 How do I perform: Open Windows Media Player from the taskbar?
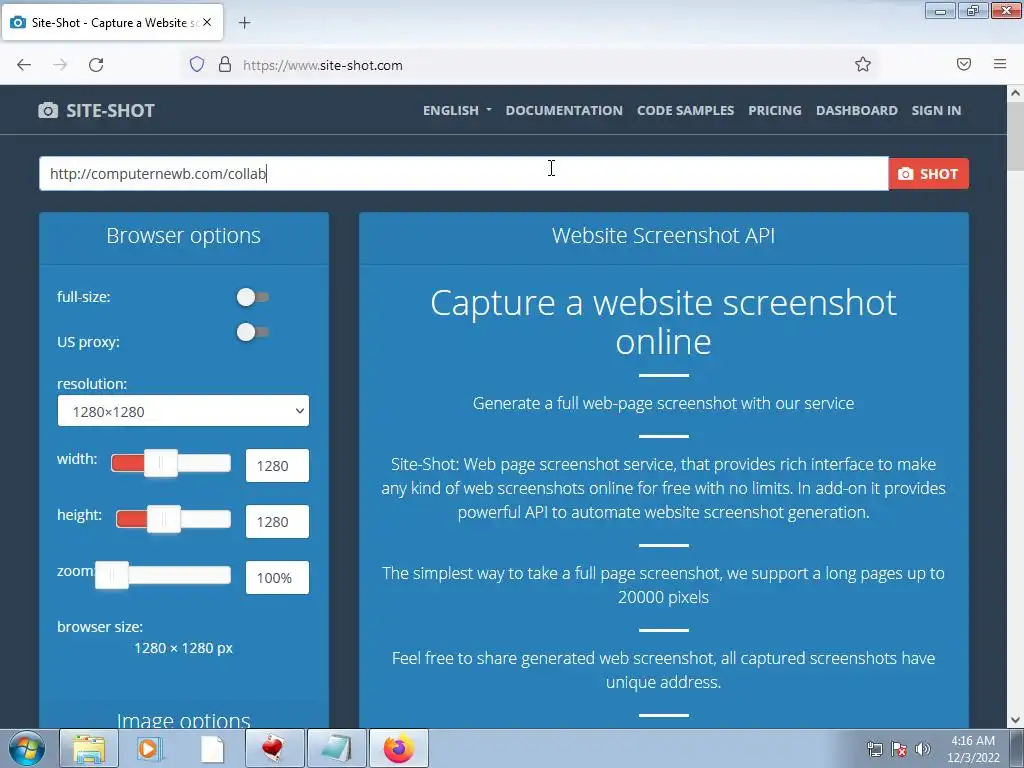[x=150, y=748]
